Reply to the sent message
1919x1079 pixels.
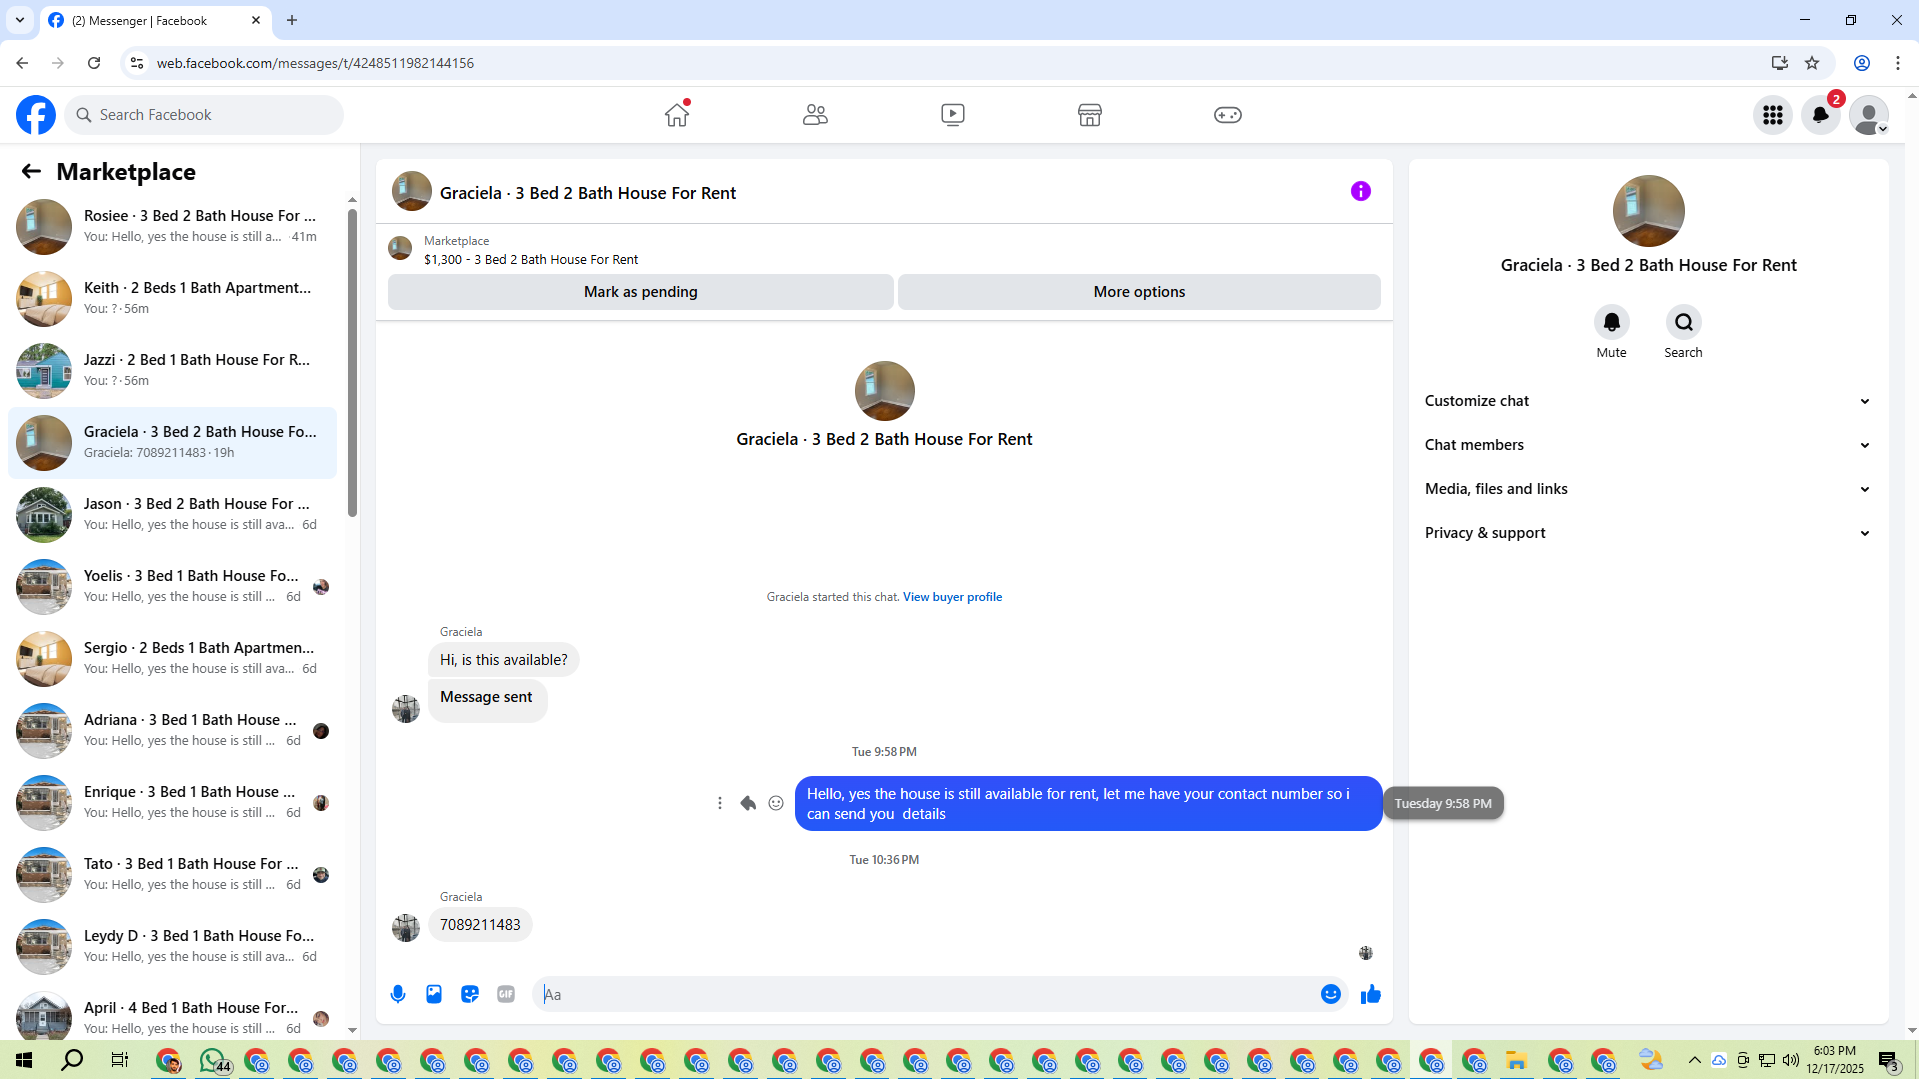pyautogui.click(x=748, y=803)
